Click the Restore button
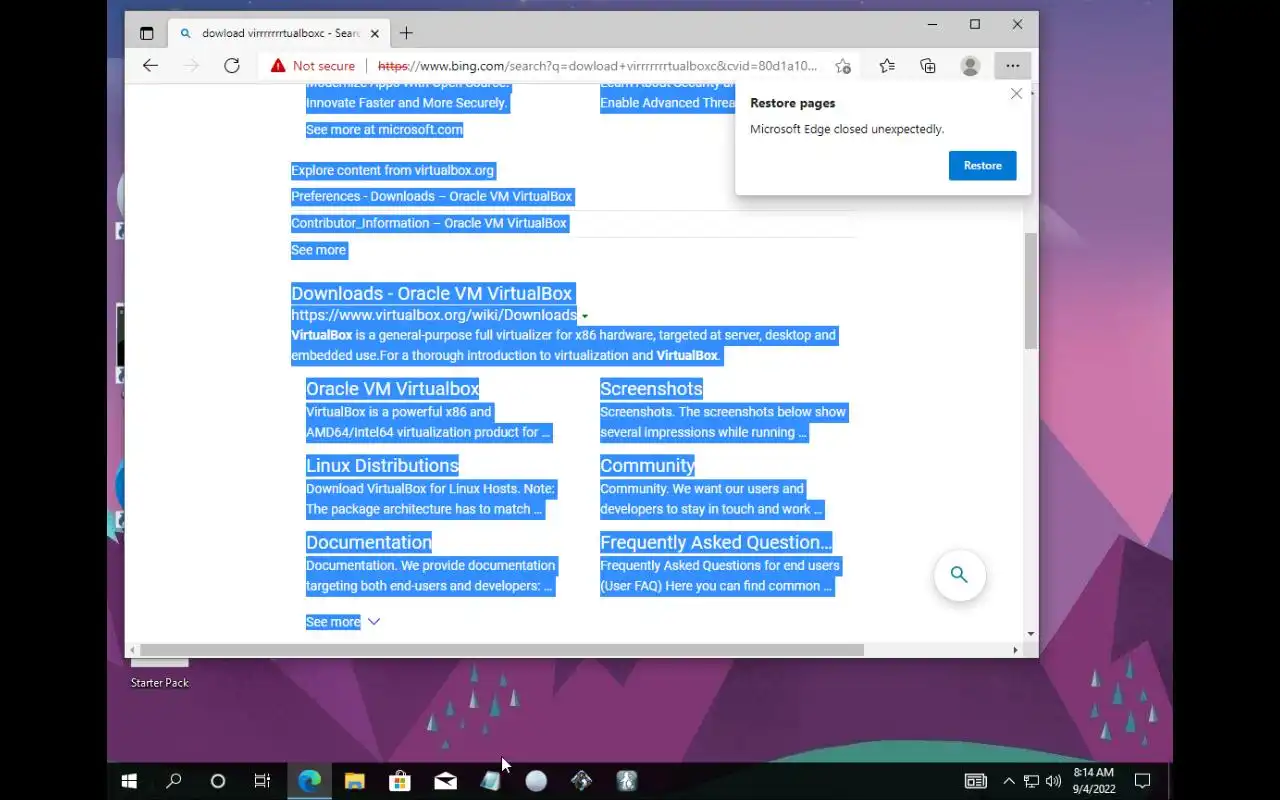 coord(982,166)
